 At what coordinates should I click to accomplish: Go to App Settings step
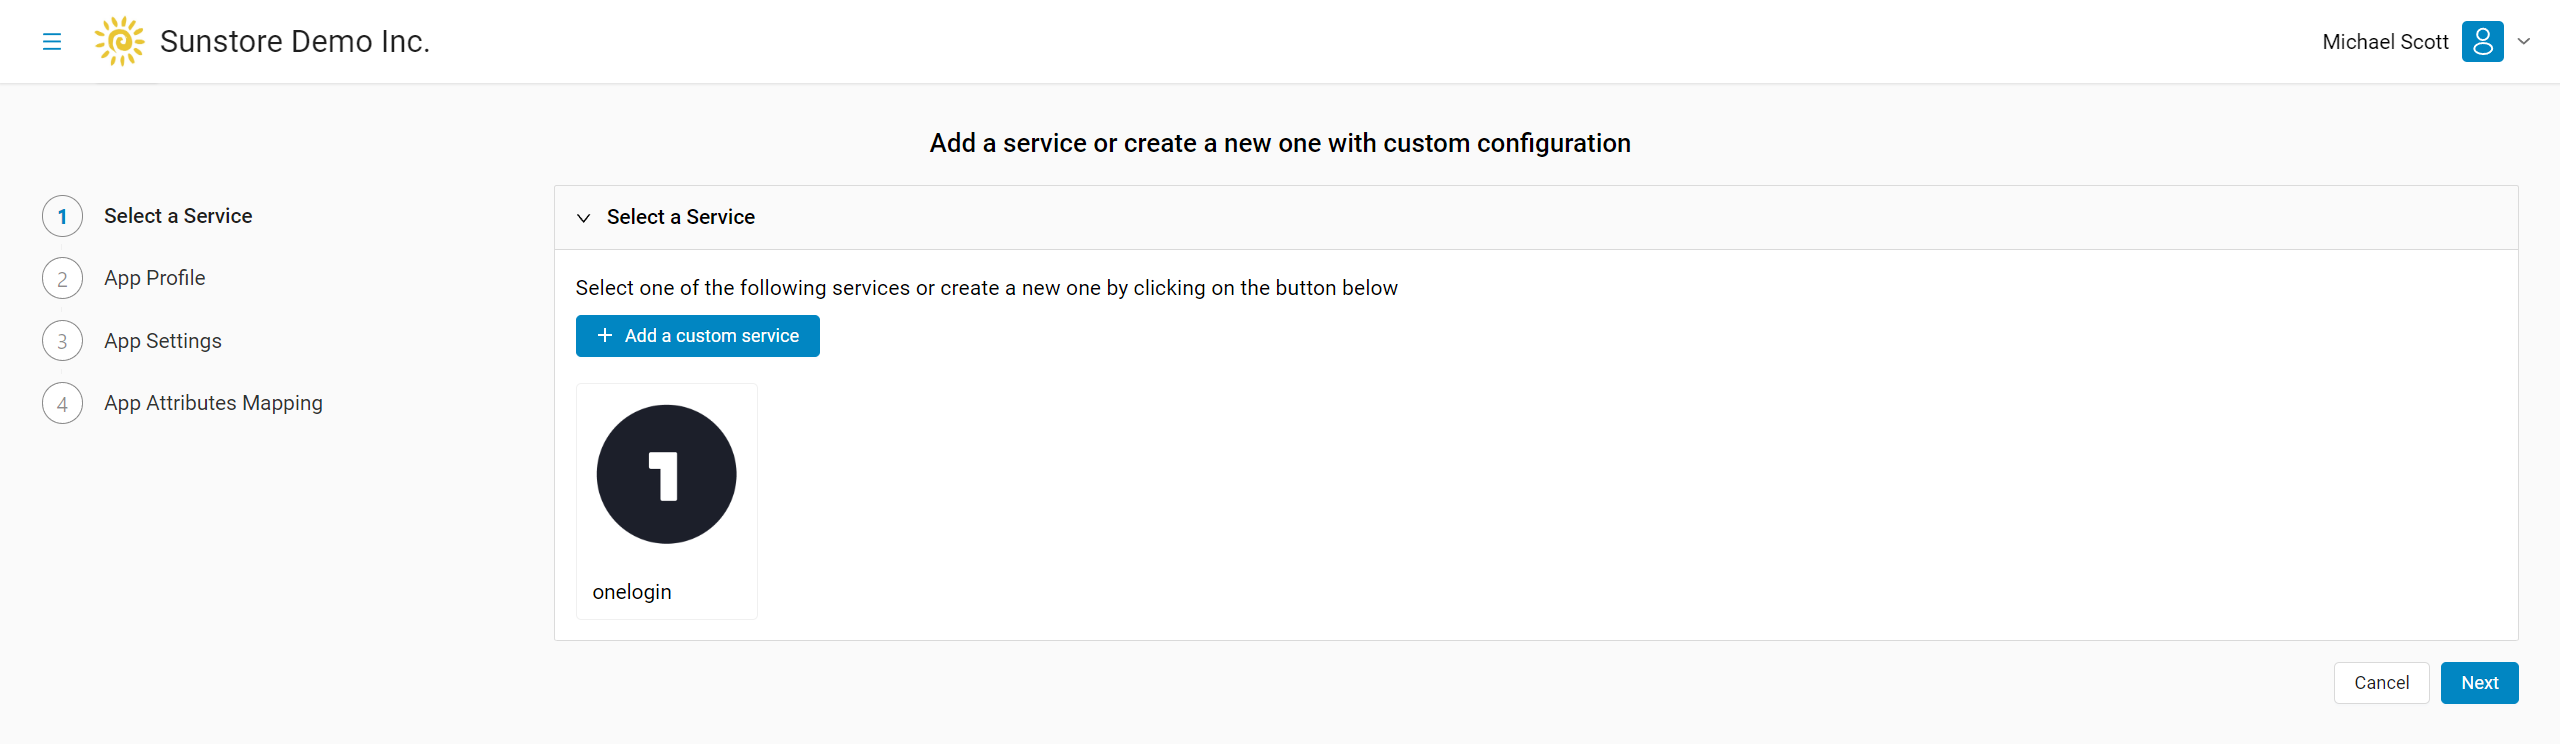(163, 341)
